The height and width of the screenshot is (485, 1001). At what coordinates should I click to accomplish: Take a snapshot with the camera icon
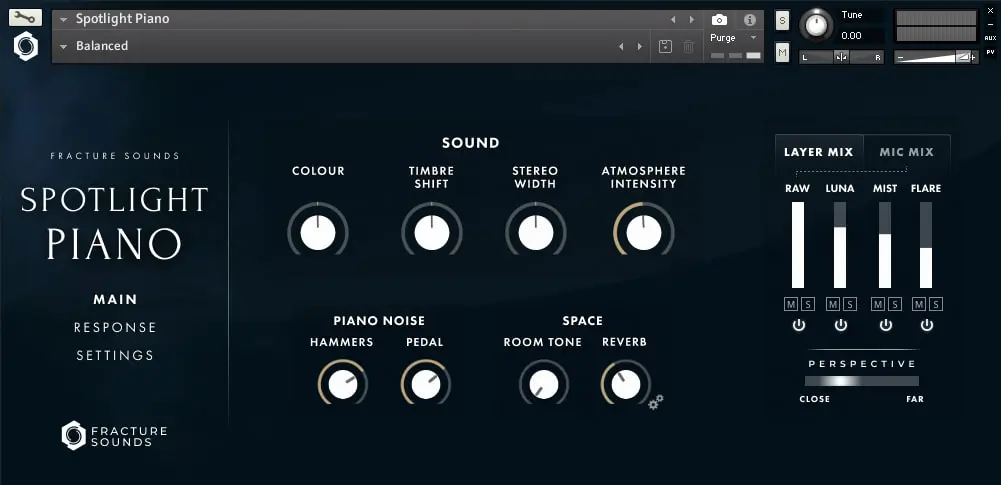coord(719,20)
